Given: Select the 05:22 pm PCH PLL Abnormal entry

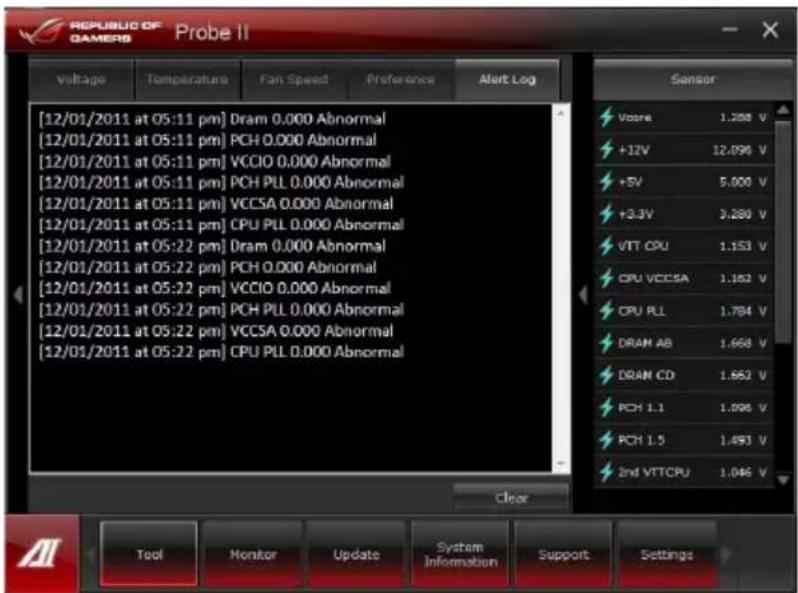Looking at the screenshot, I should pos(221,309).
